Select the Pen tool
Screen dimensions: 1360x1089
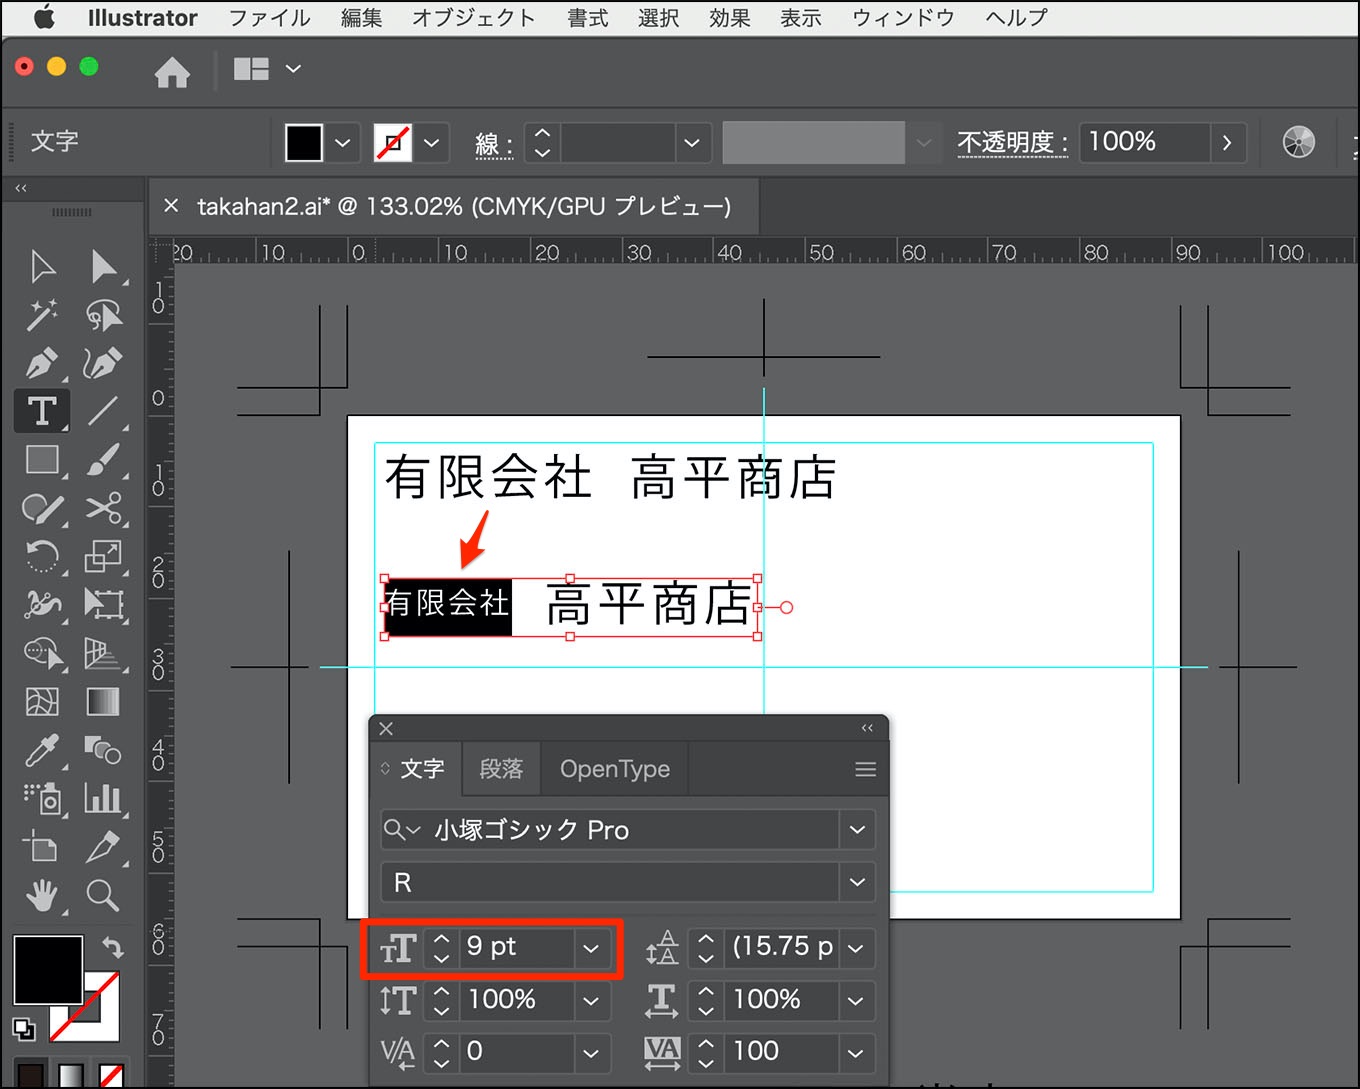click(x=42, y=363)
